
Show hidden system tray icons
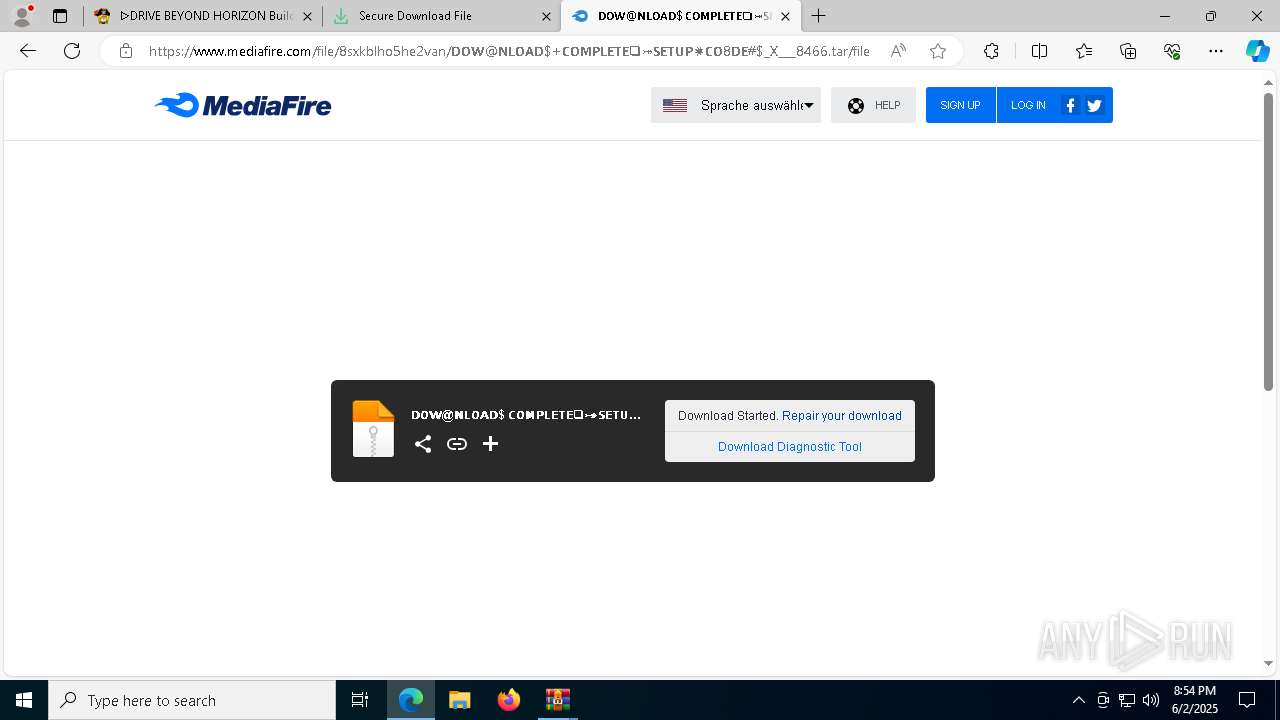pyautogui.click(x=1079, y=700)
